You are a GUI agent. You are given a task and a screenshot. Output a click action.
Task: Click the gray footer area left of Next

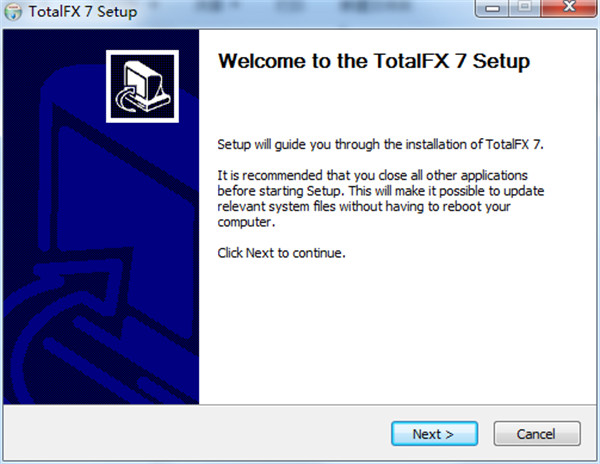pyautogui.click(x=195, y=433)
